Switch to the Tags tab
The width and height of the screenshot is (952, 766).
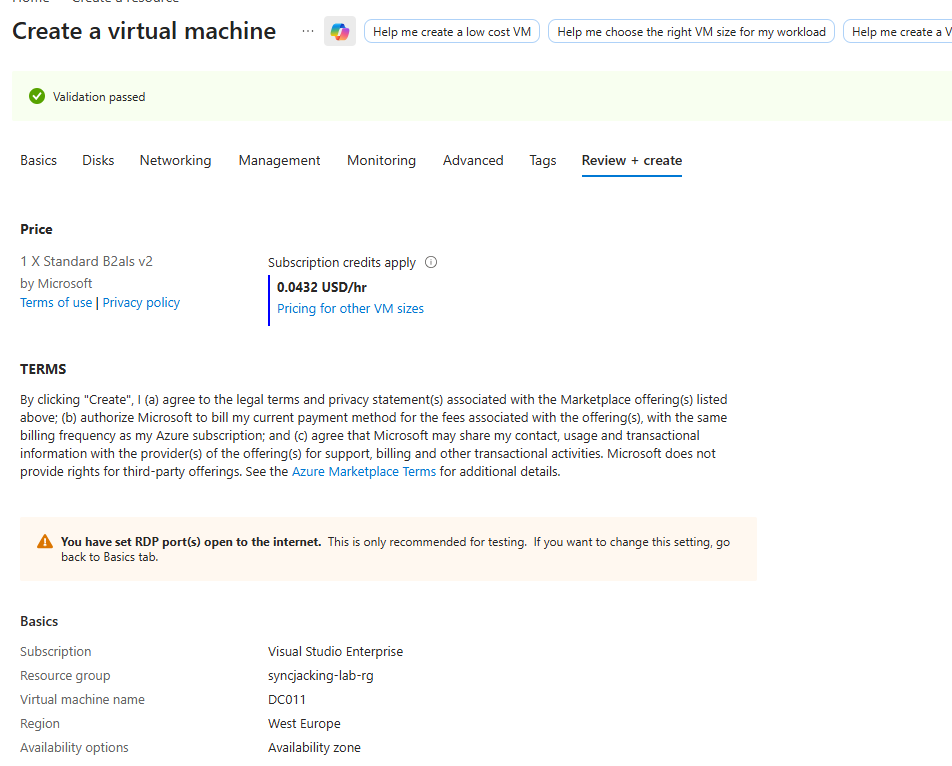(543, 160)
